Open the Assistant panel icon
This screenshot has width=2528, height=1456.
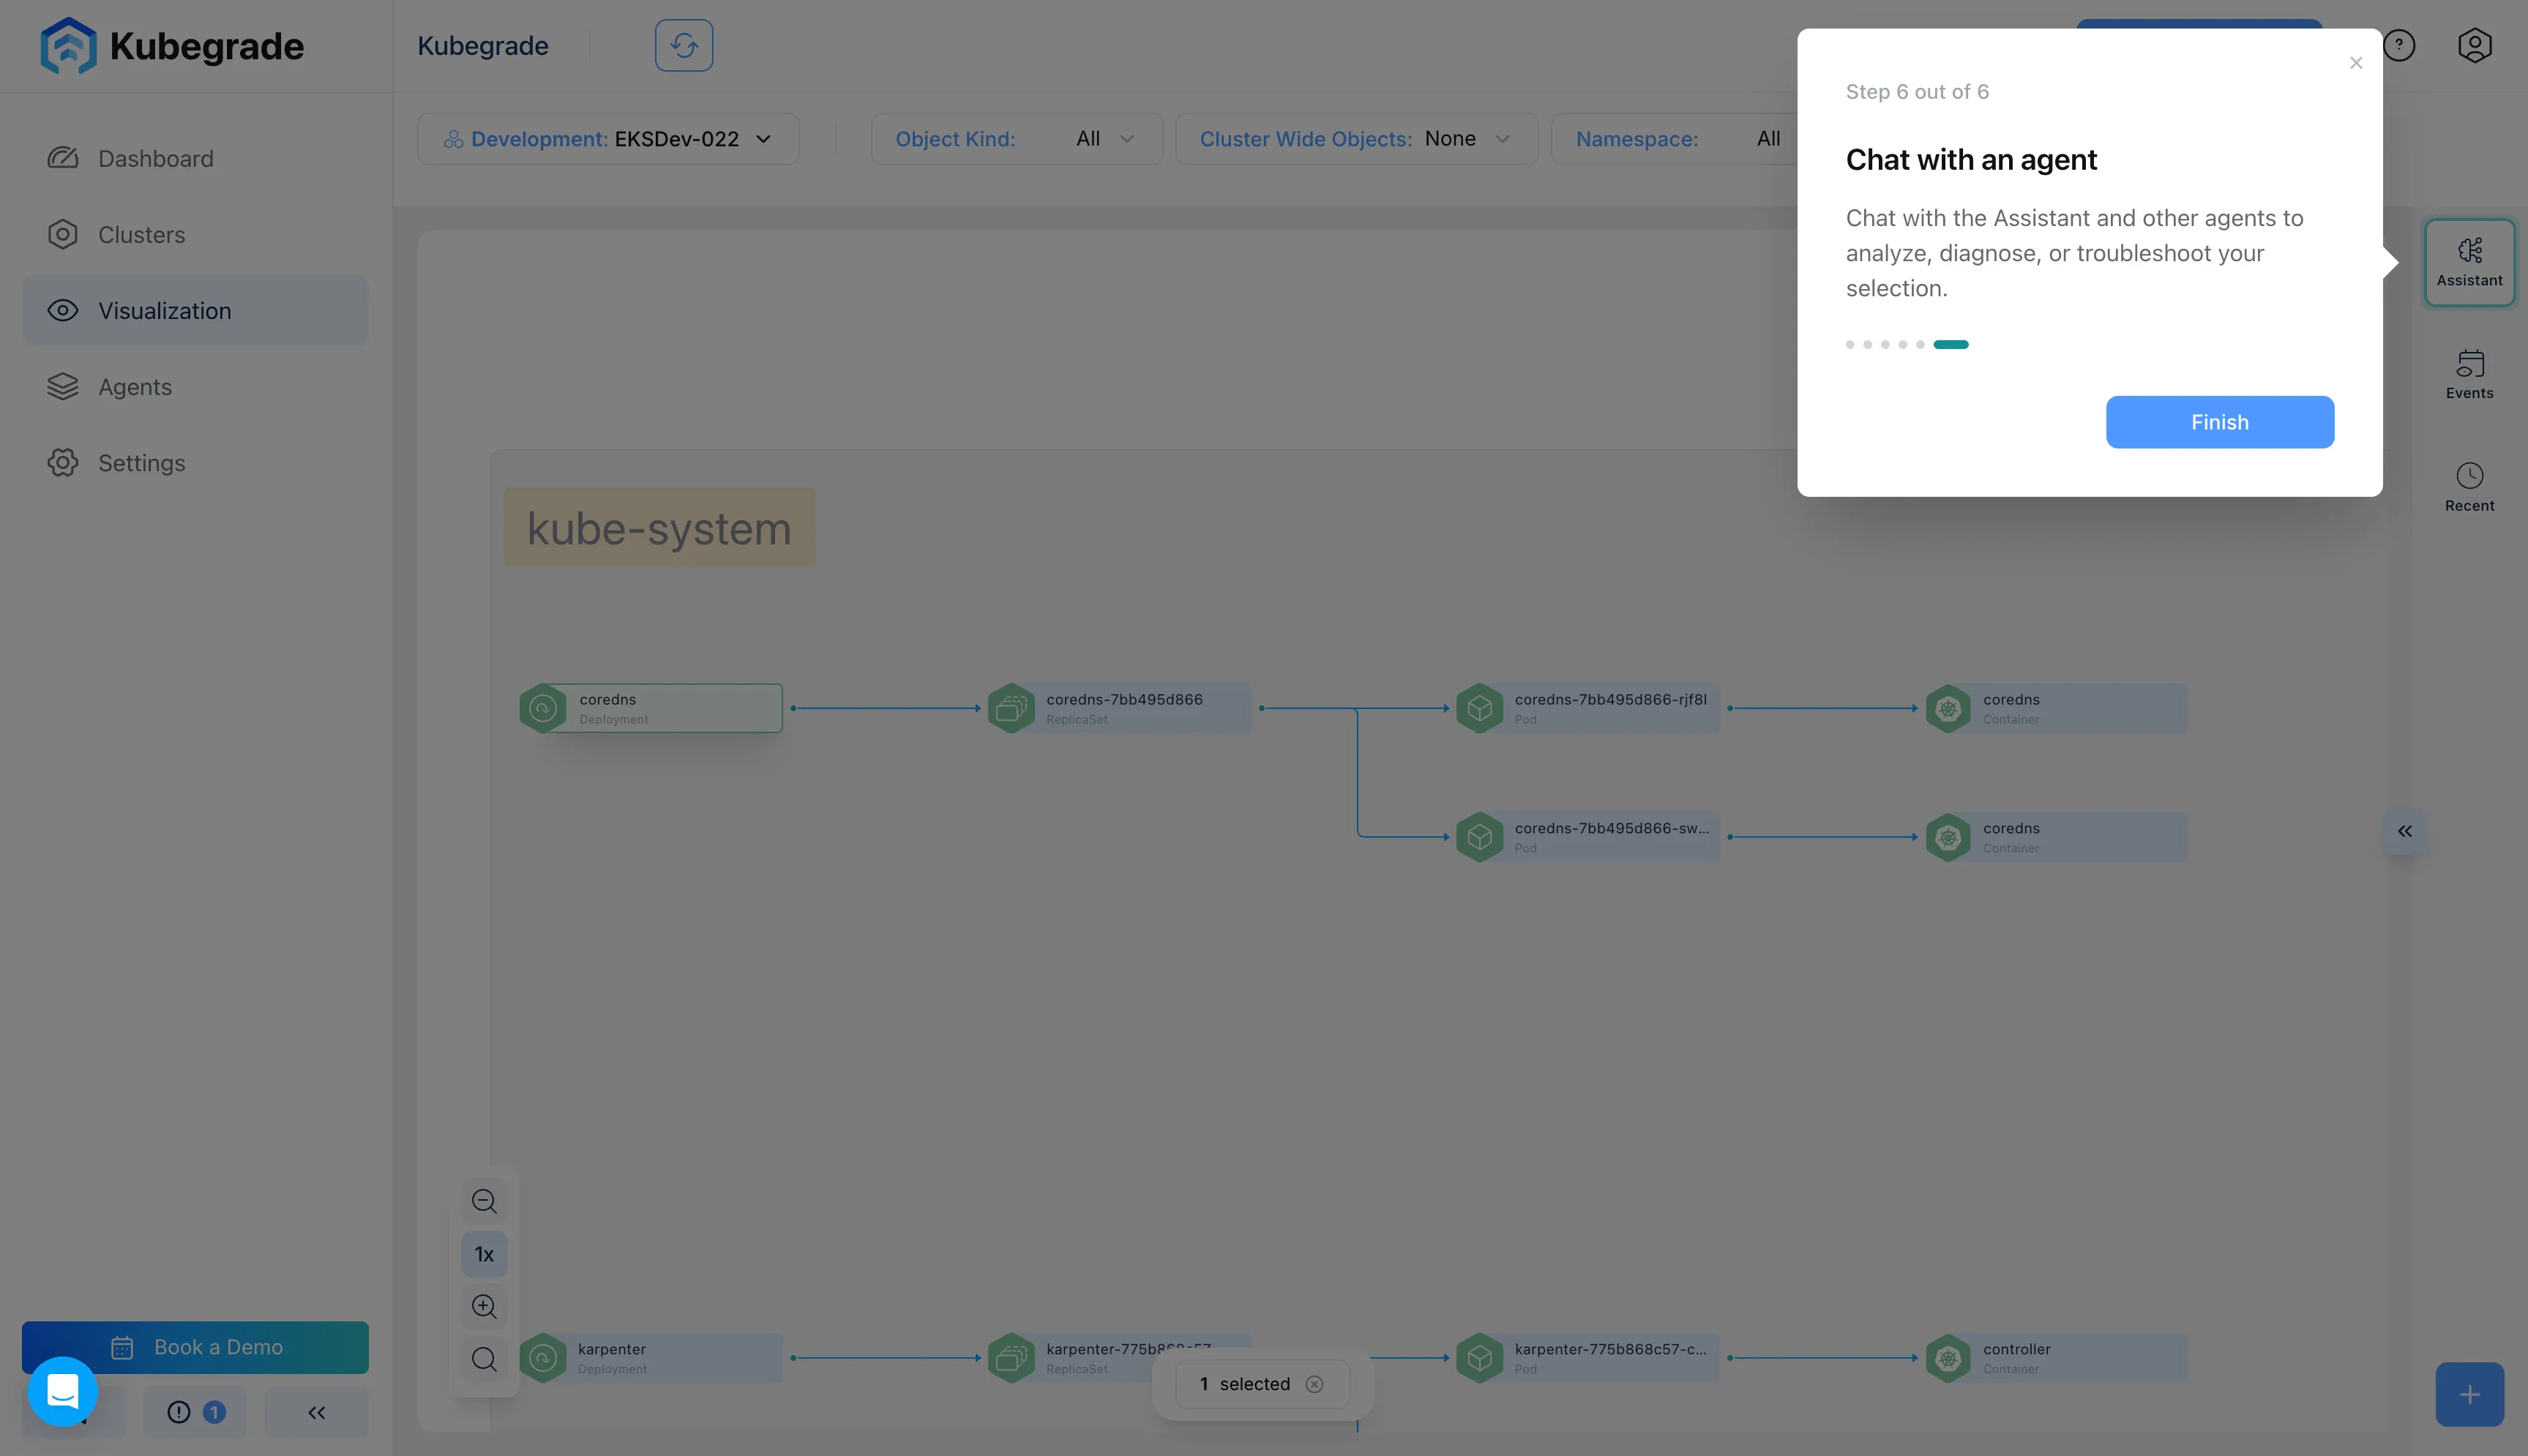[x=2469, y=262]
